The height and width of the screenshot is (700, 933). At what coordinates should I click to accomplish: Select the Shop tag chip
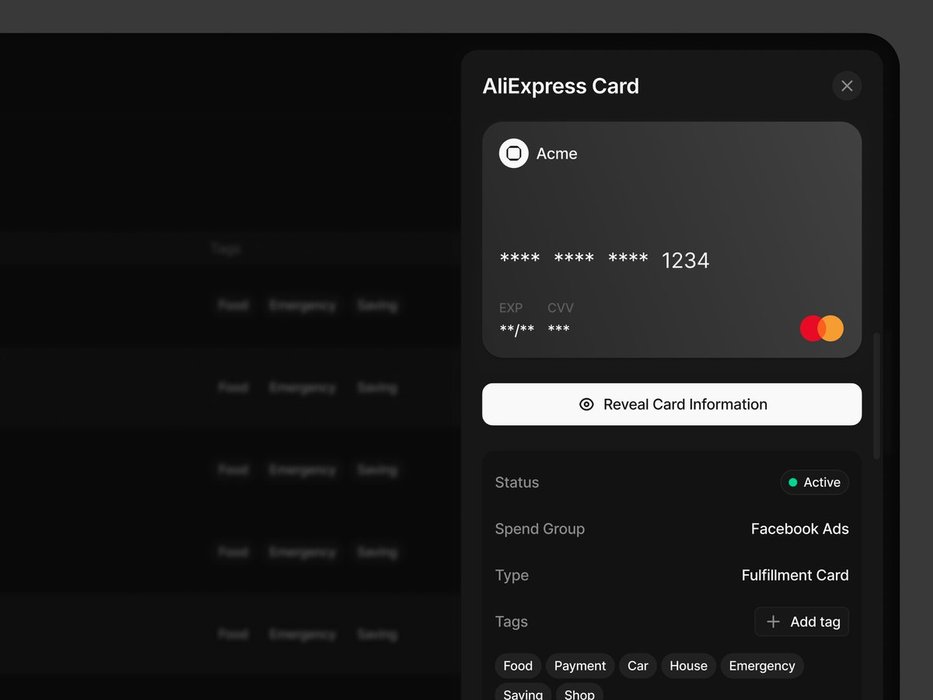579,693
